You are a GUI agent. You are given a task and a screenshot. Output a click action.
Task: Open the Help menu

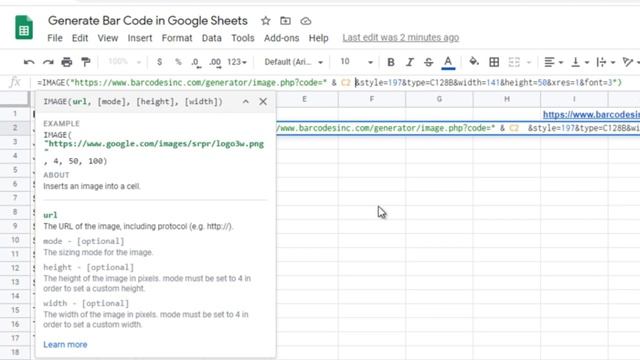coord(318,38)
